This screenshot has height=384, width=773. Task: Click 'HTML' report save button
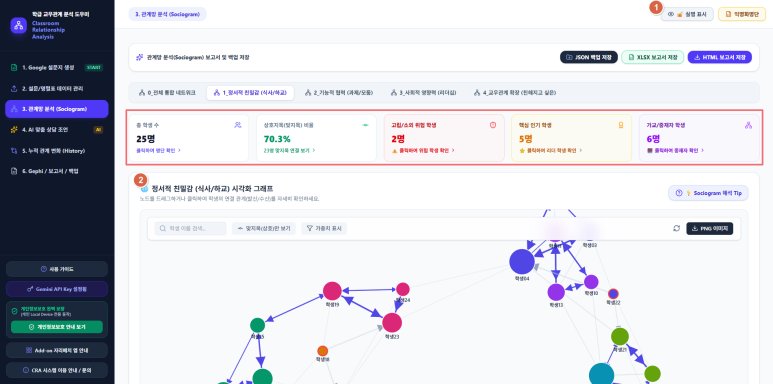point(719,57)
